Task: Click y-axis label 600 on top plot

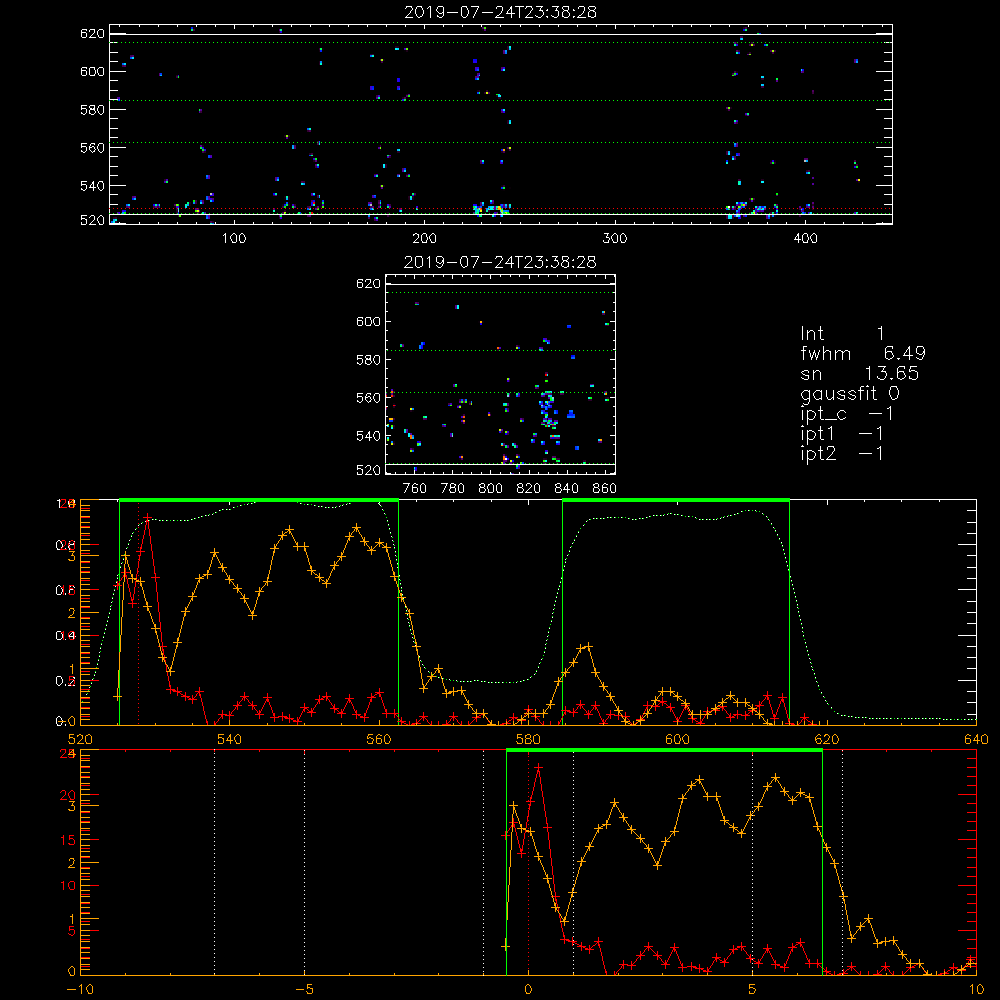Action: pos(92,71)
